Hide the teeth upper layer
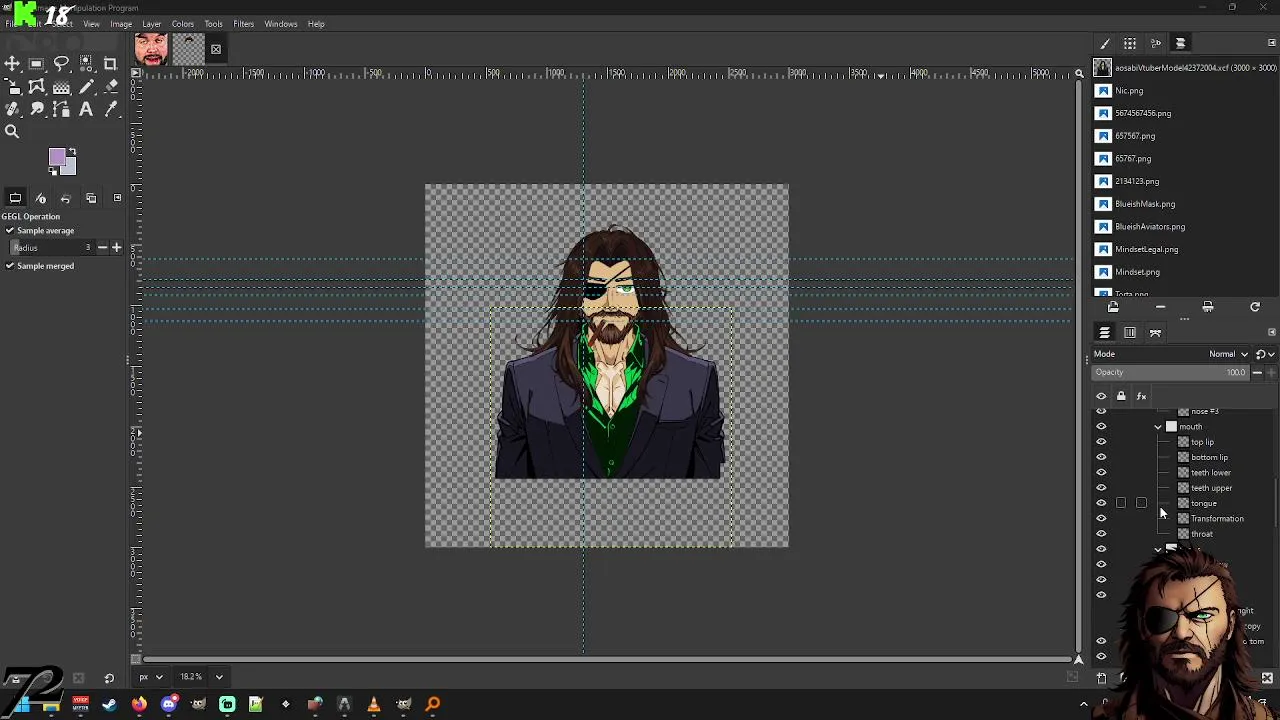 coord(1101,488)
